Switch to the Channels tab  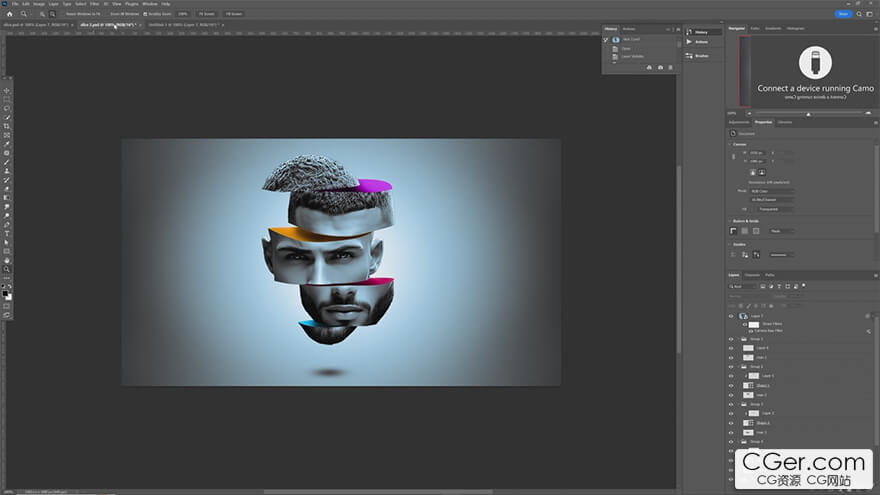coord(752,274)
